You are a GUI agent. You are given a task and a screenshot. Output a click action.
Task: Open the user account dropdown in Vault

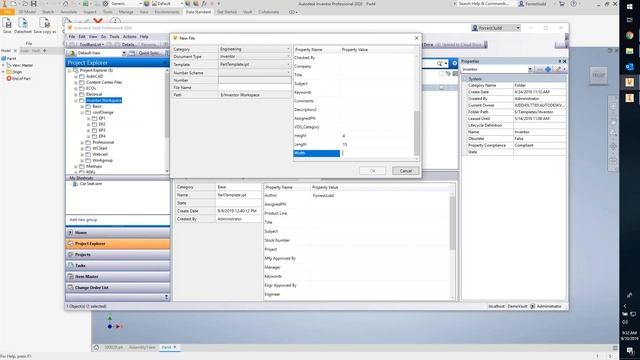tap(518, 28)
